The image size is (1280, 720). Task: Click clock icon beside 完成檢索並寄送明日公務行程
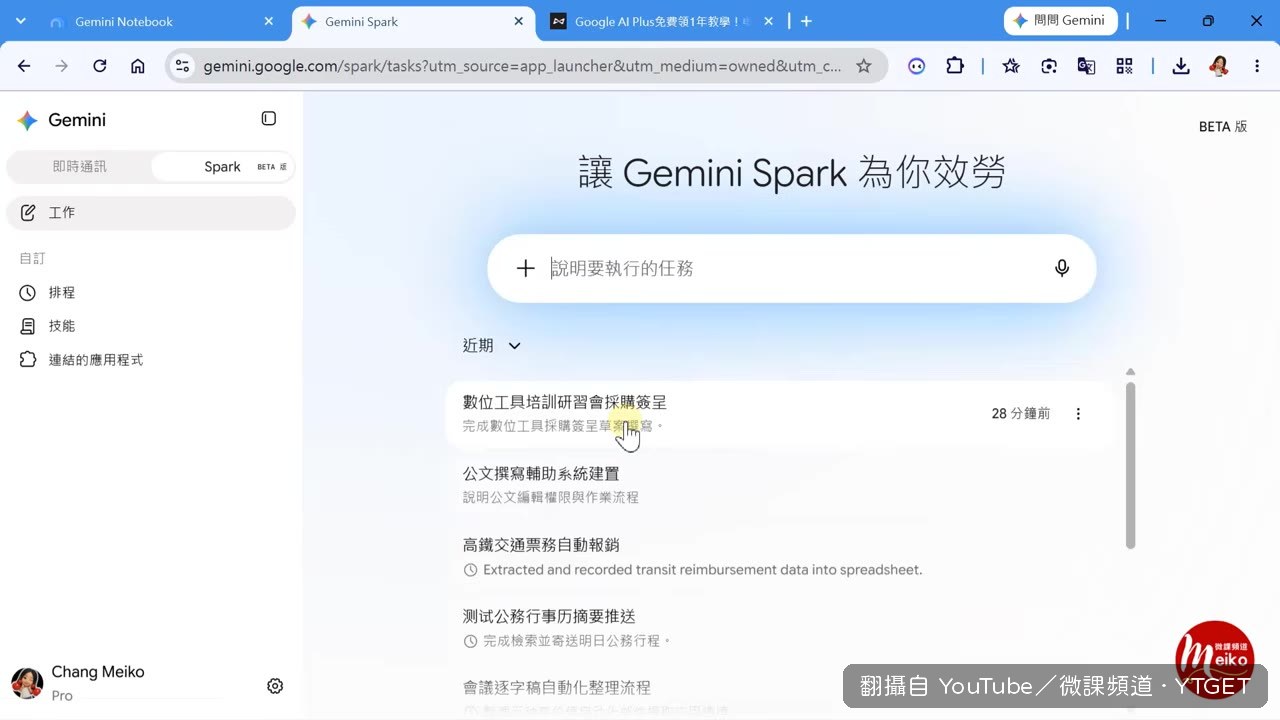coord(470,641)
